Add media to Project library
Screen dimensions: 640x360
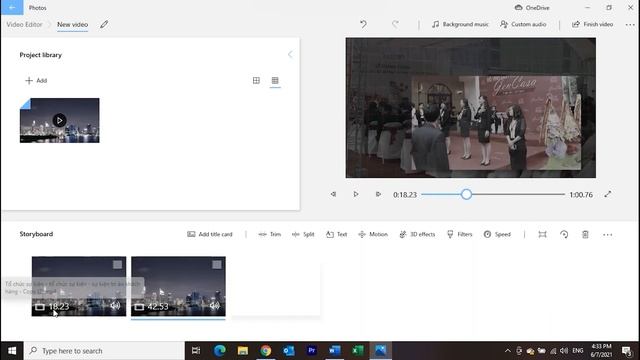pyautogui.click(x=36, y=80)
